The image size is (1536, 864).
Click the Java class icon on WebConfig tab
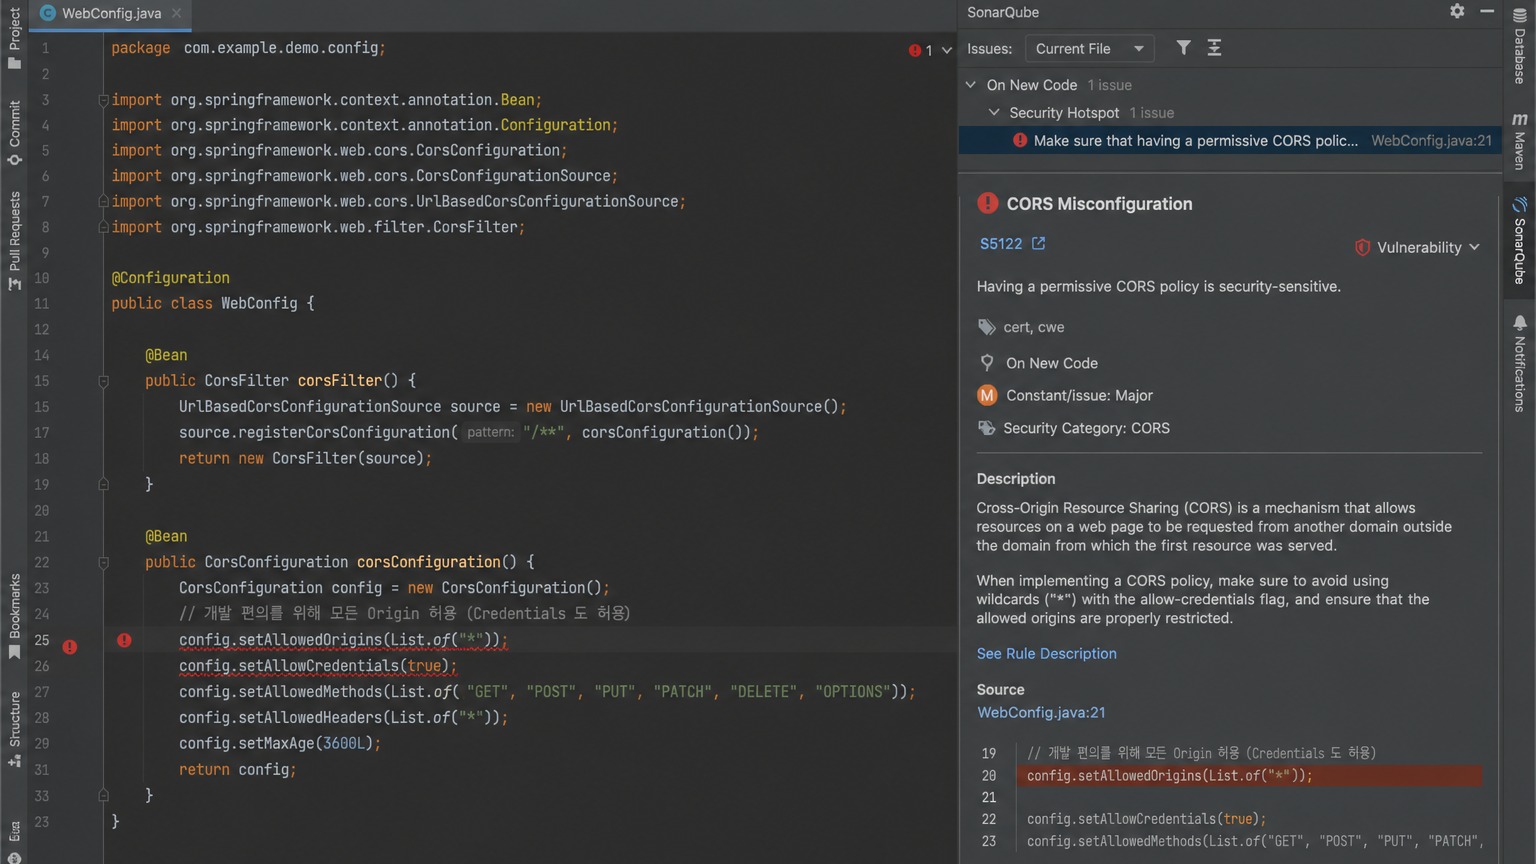tap(47, 13)
